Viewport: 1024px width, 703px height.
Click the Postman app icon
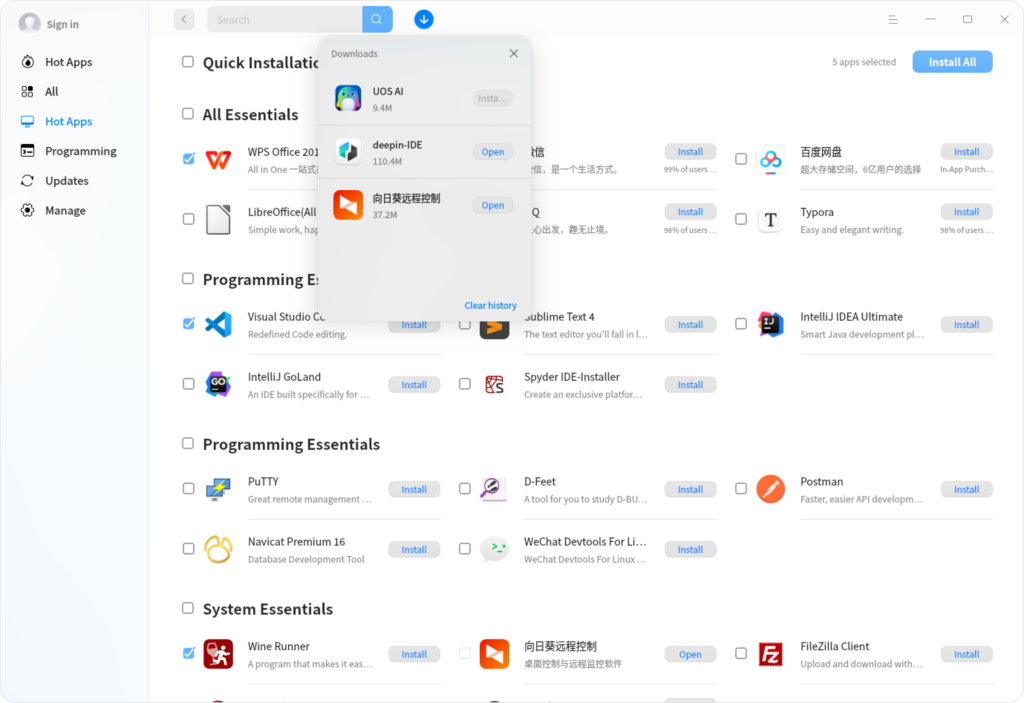(771, 489)
